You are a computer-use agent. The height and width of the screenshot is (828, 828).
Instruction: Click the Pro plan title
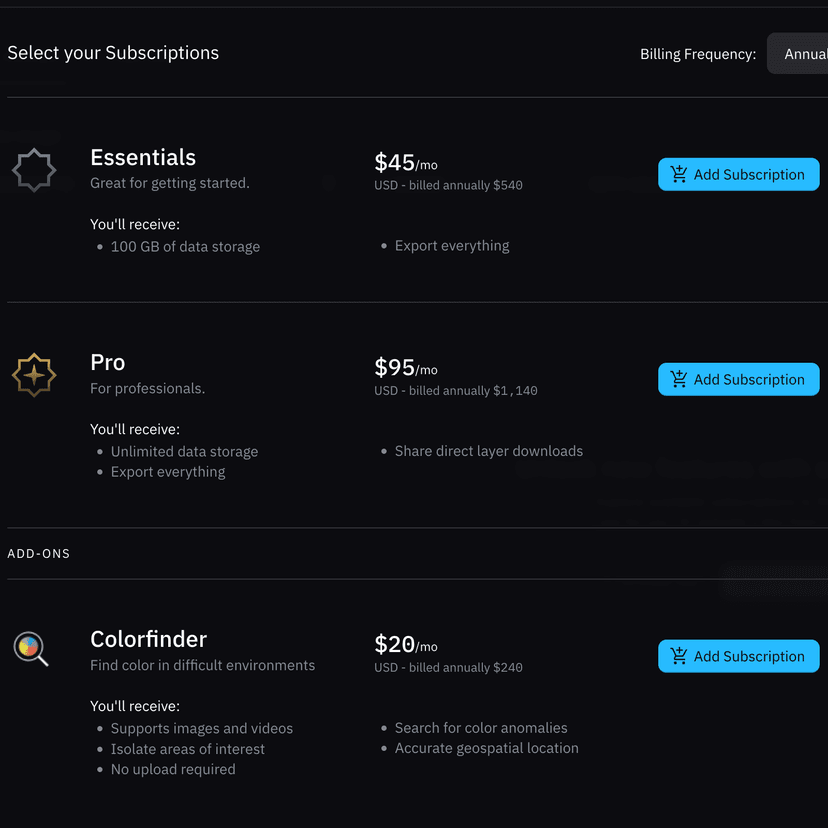pos(108,363)
